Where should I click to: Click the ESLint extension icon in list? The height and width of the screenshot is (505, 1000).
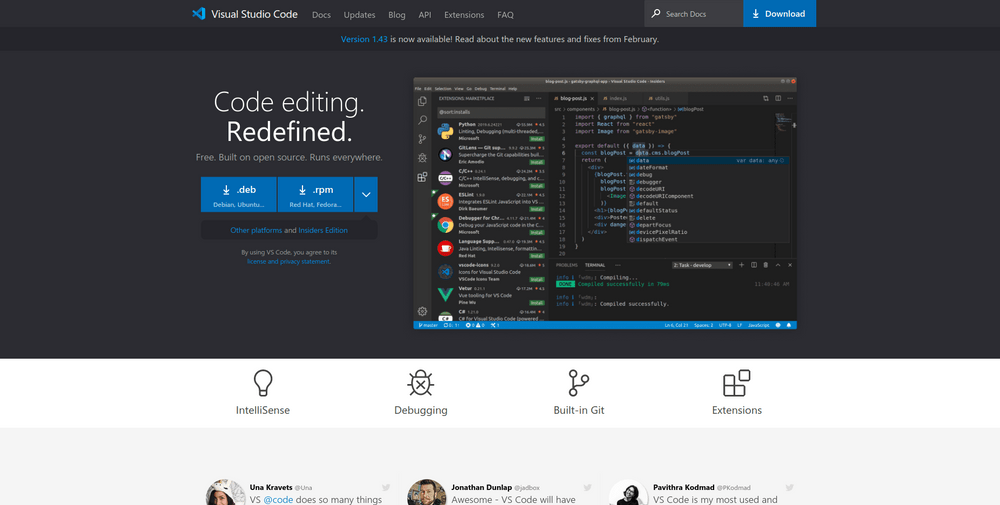tap(445, 201)
